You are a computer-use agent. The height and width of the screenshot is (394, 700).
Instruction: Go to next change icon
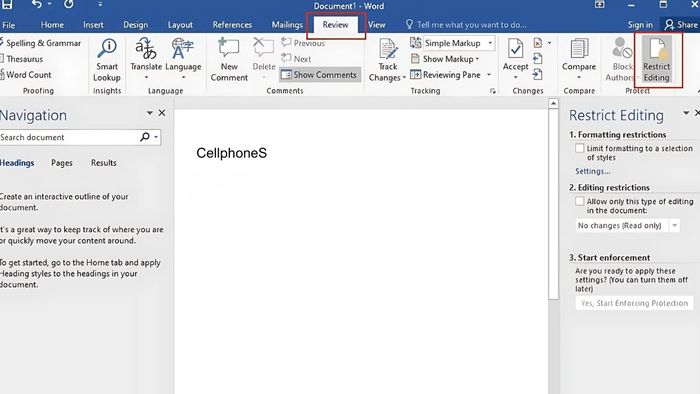(538, 75)
